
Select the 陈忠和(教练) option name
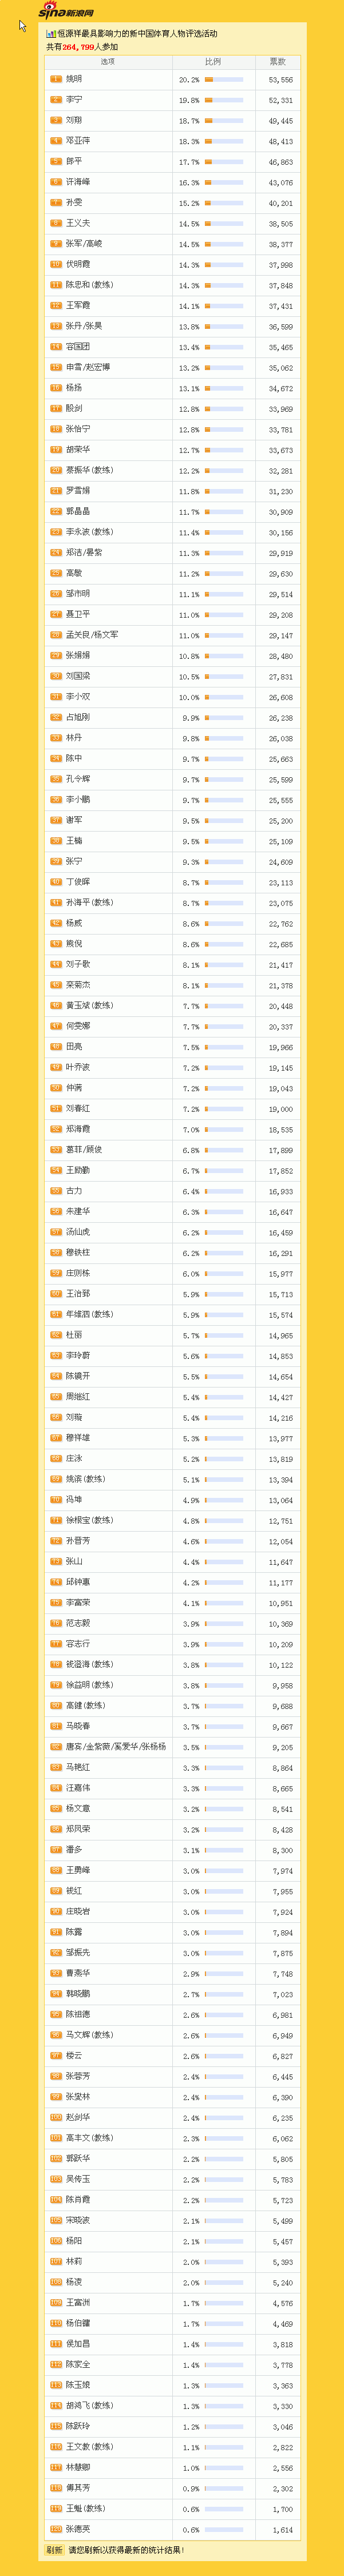(90, 285)
